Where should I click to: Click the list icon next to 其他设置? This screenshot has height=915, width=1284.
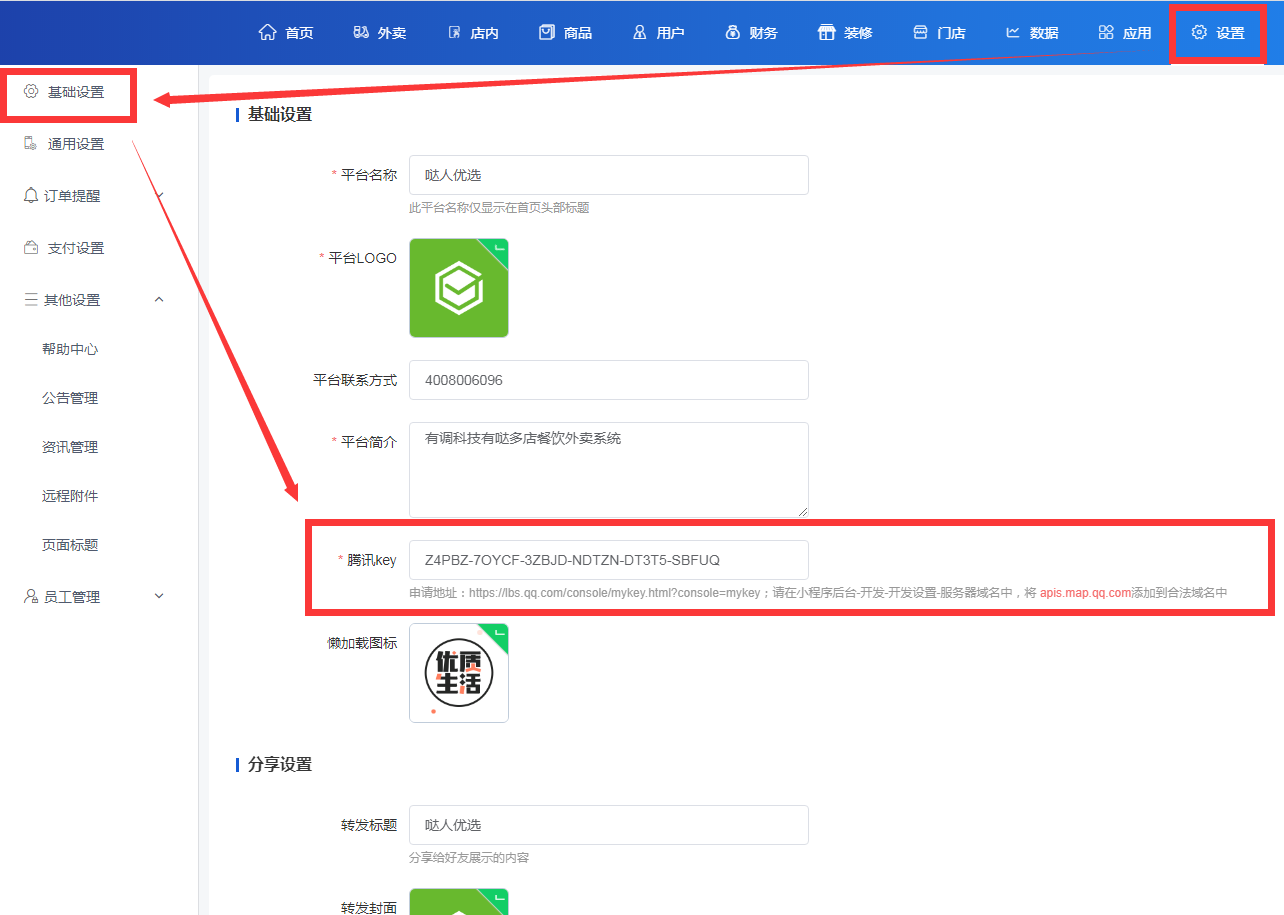point(31,299)
